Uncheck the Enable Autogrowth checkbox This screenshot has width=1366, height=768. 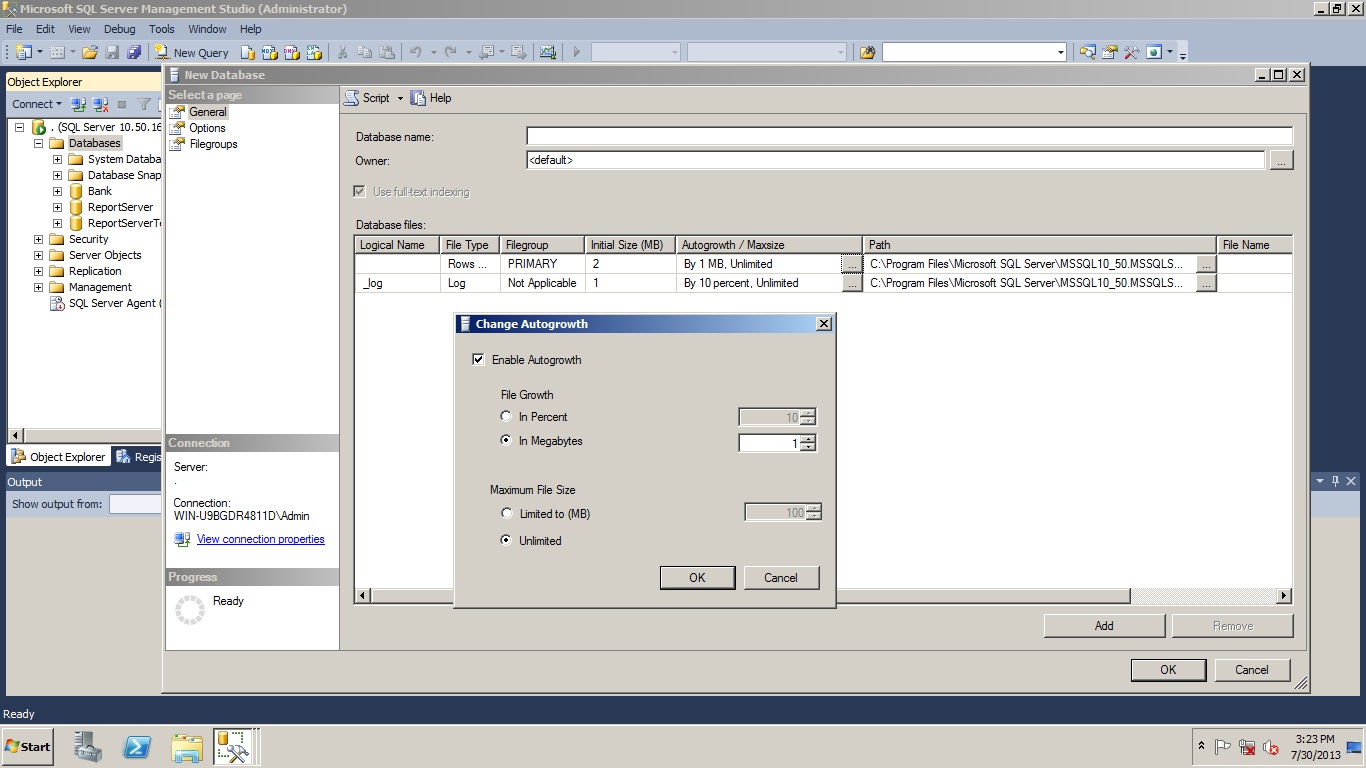click(x=478, y=360)
